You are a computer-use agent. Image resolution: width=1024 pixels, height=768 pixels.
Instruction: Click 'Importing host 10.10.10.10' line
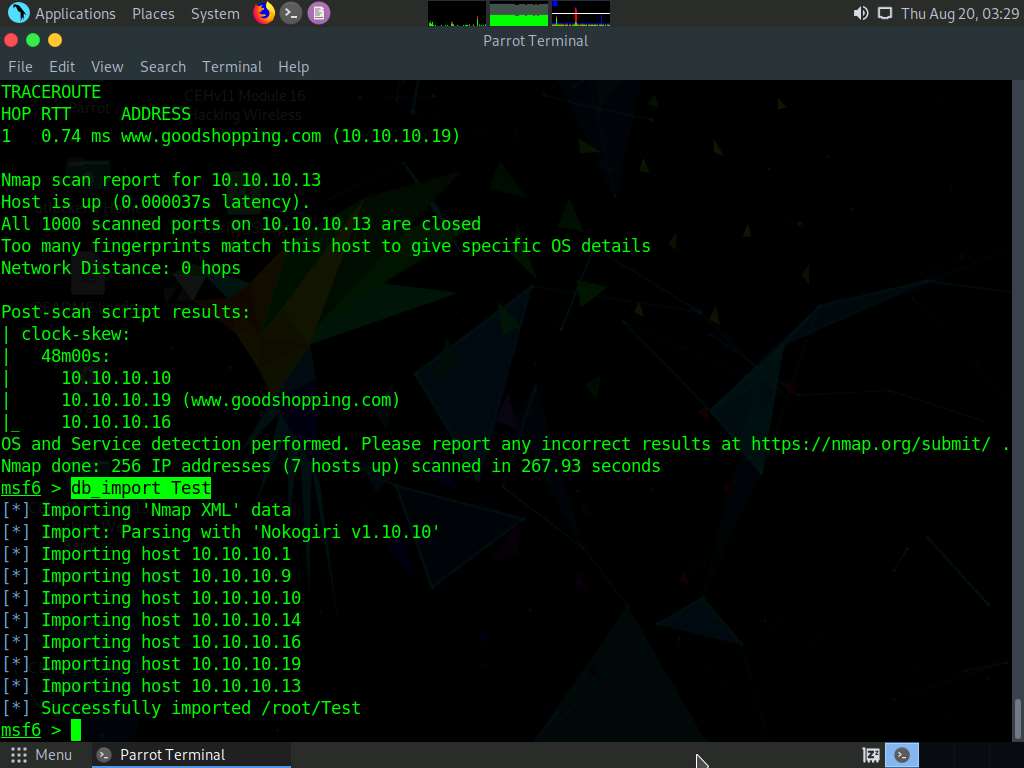click(x=151, y=598)
